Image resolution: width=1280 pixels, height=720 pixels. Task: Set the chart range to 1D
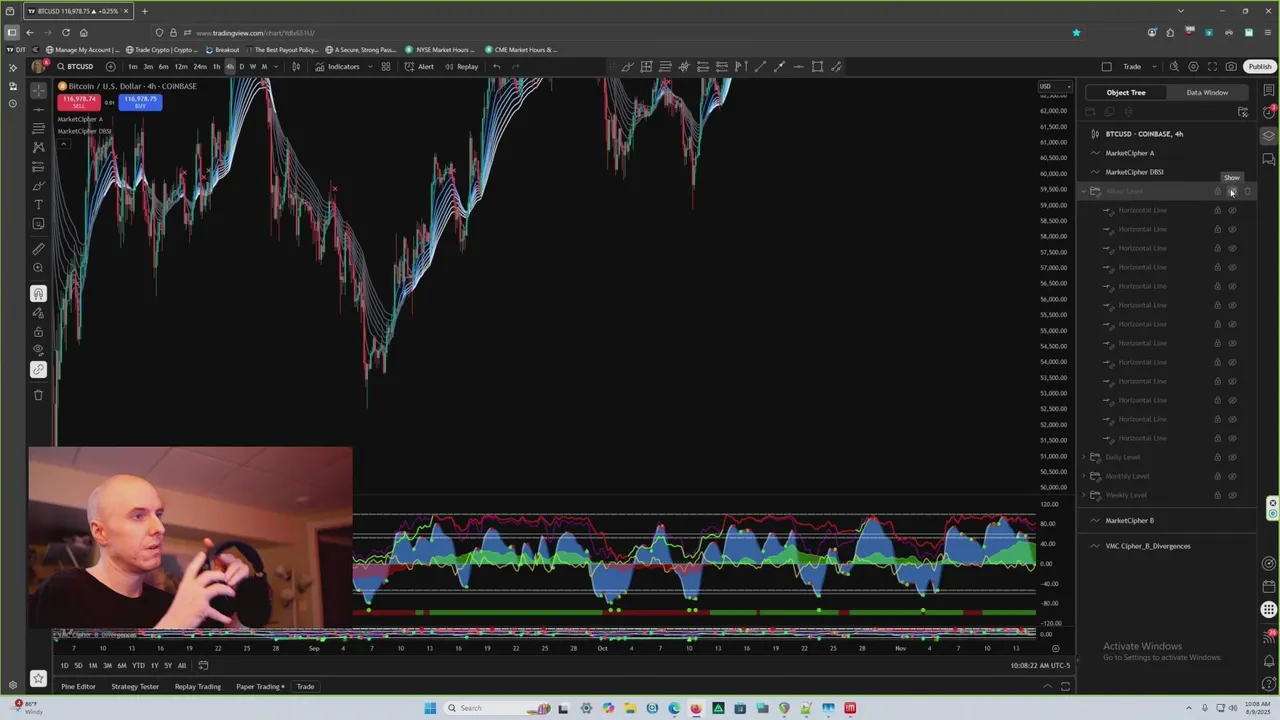[64, 665]
